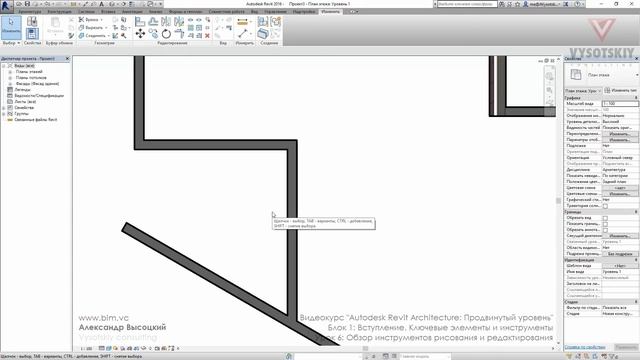Image resolution: width=640 pixels, height=360 pixels.
Task: Click the search keyword field in title bar
Action: pos(467,4)
